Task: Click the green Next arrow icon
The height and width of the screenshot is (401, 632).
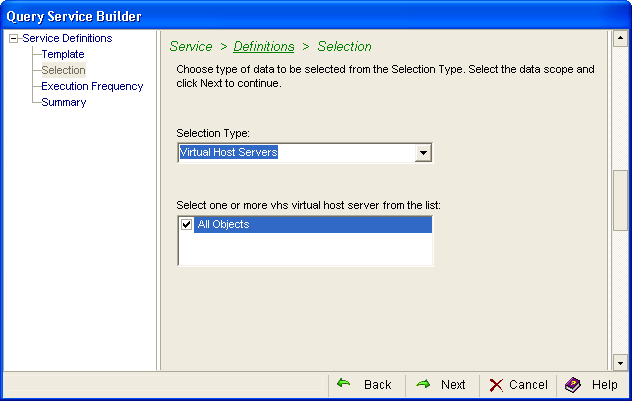Action: [x=423, y=384]
